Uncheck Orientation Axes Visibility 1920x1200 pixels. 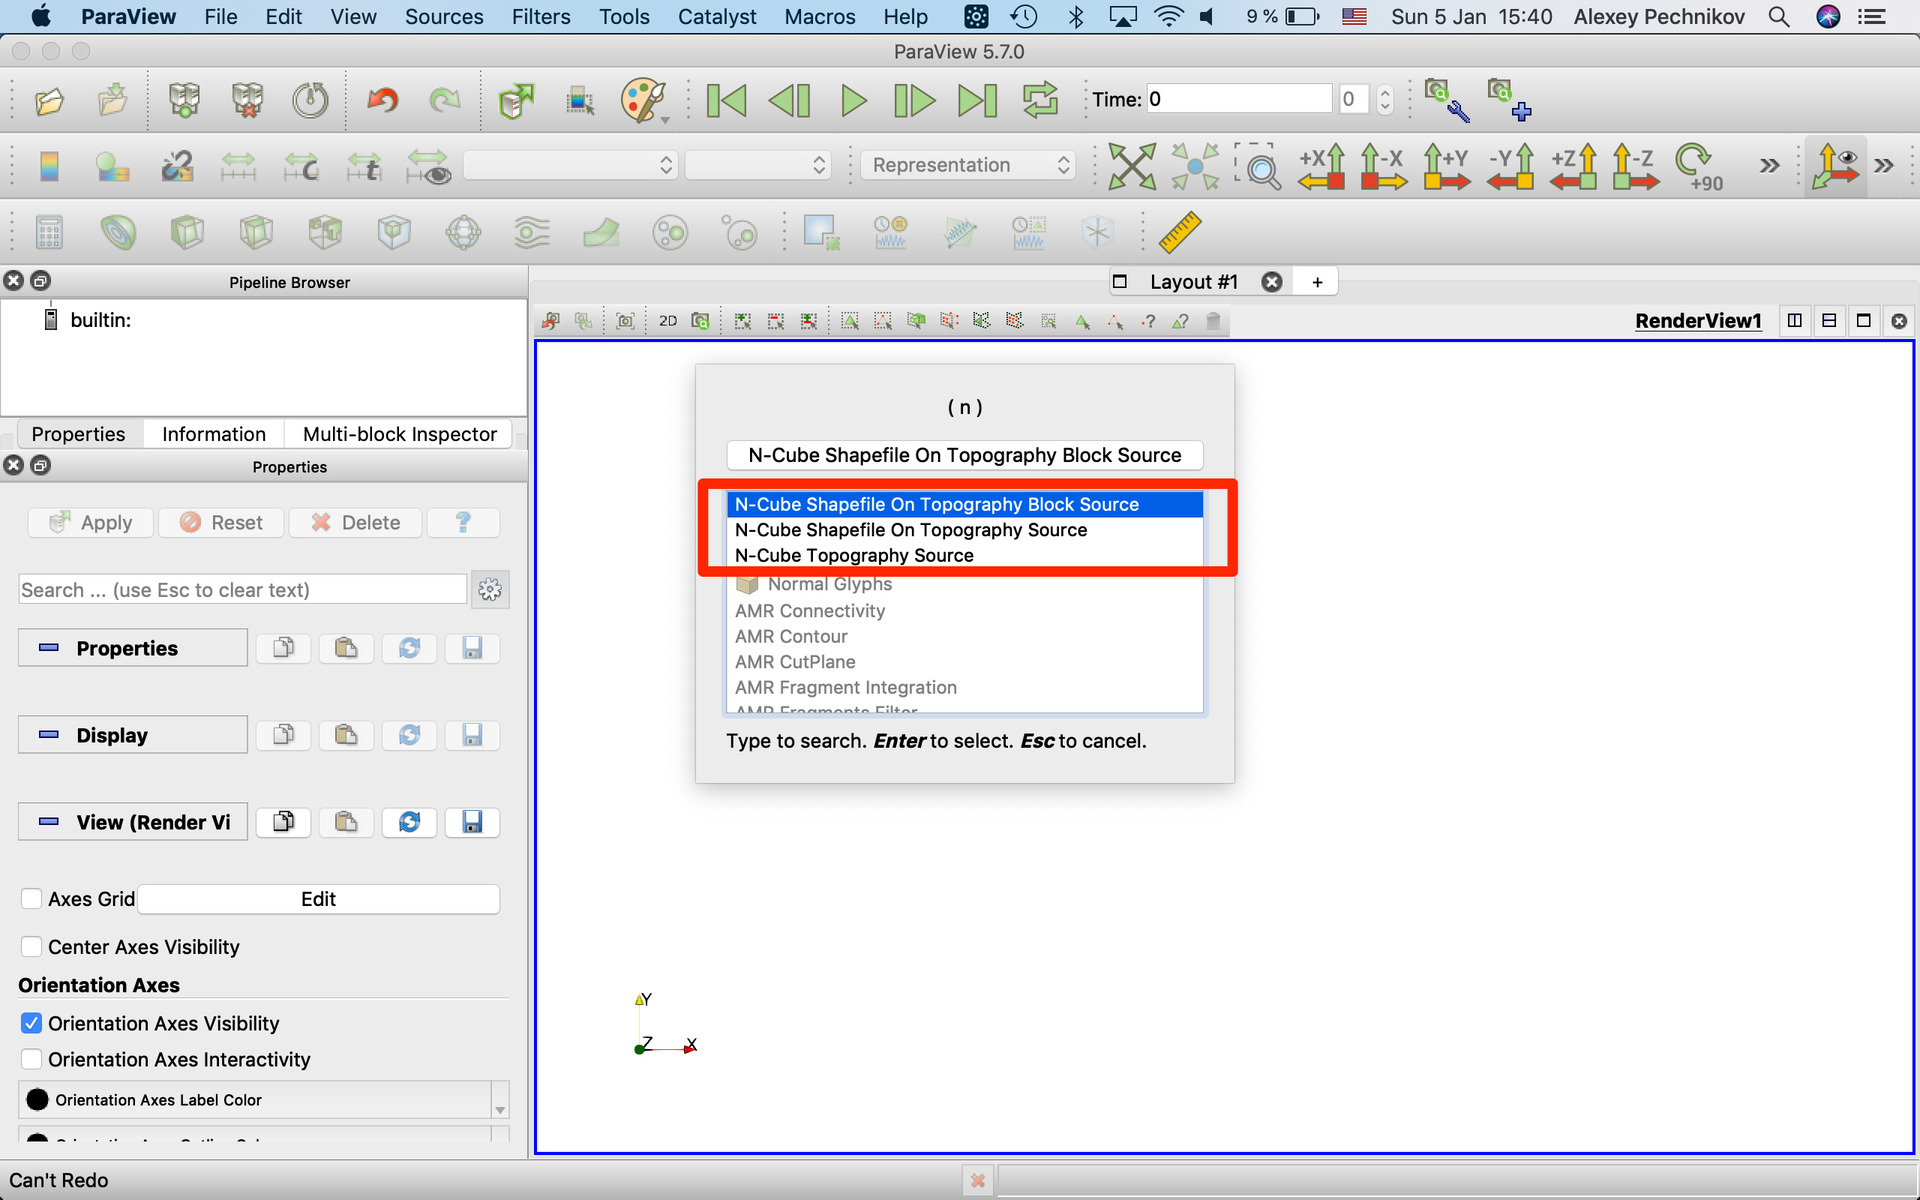click(32, 1023)
